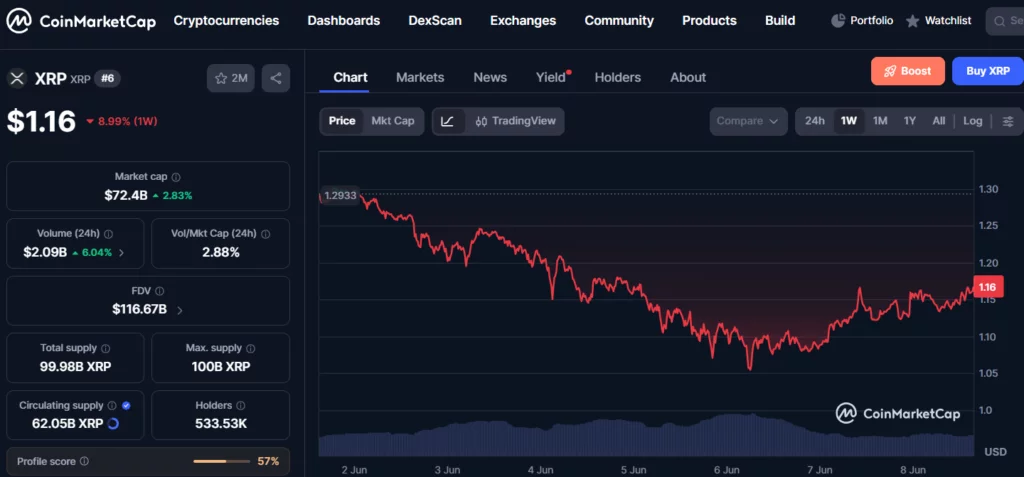The height and width of the screenshot is (477, 1024).
Task: Click the XRP coin logo
Action: (16, 78)
